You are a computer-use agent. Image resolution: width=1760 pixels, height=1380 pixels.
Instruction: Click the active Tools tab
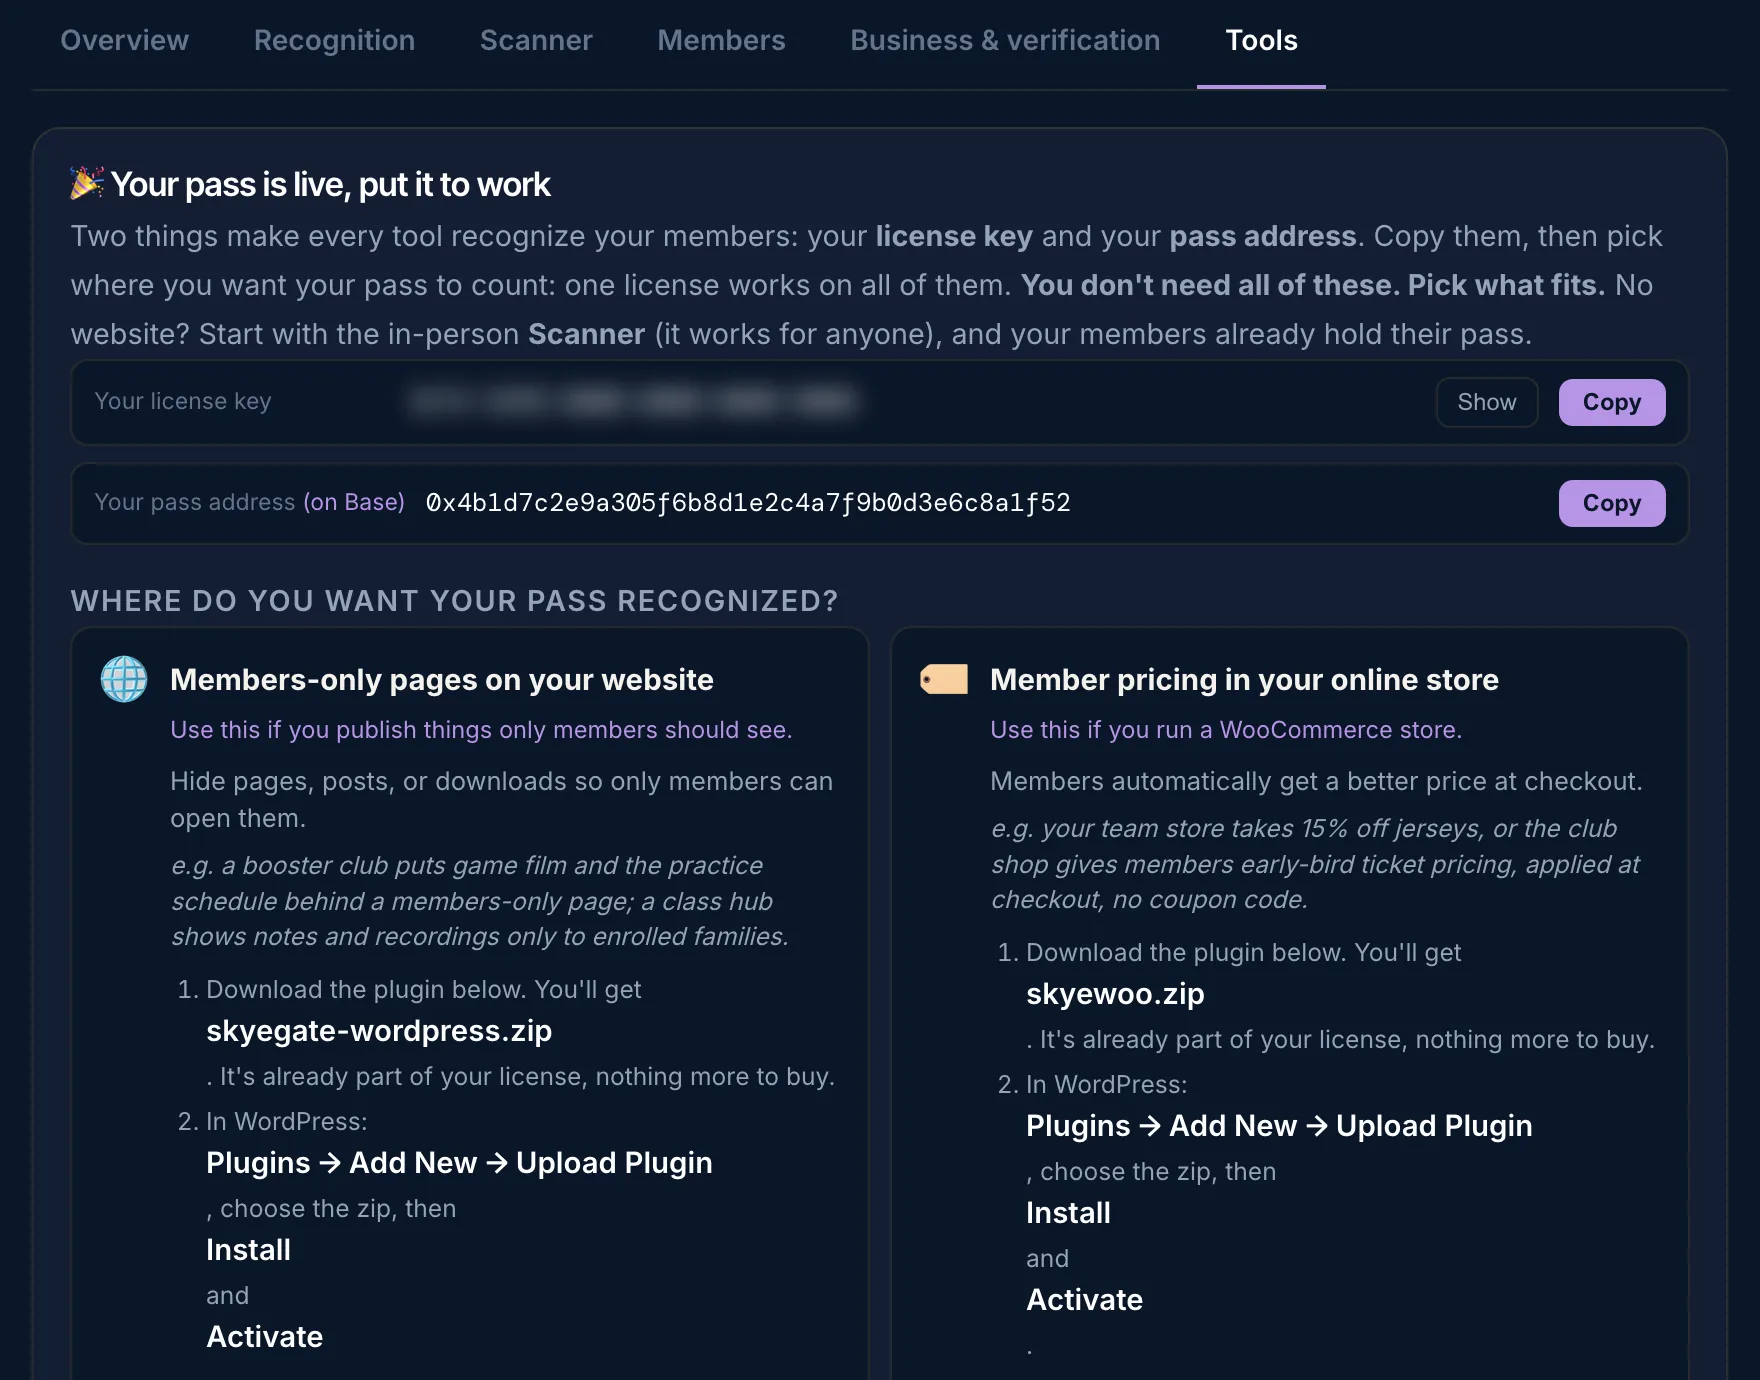pos(1261,40)
